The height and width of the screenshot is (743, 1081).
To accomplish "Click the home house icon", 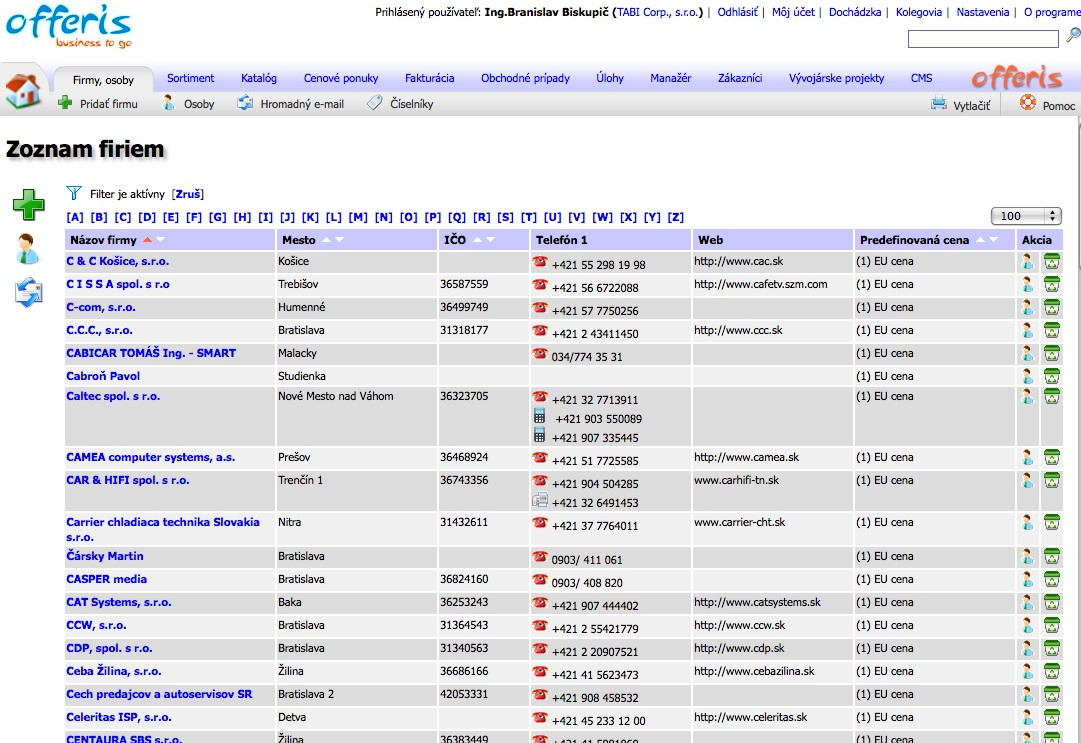I will 23,90.
